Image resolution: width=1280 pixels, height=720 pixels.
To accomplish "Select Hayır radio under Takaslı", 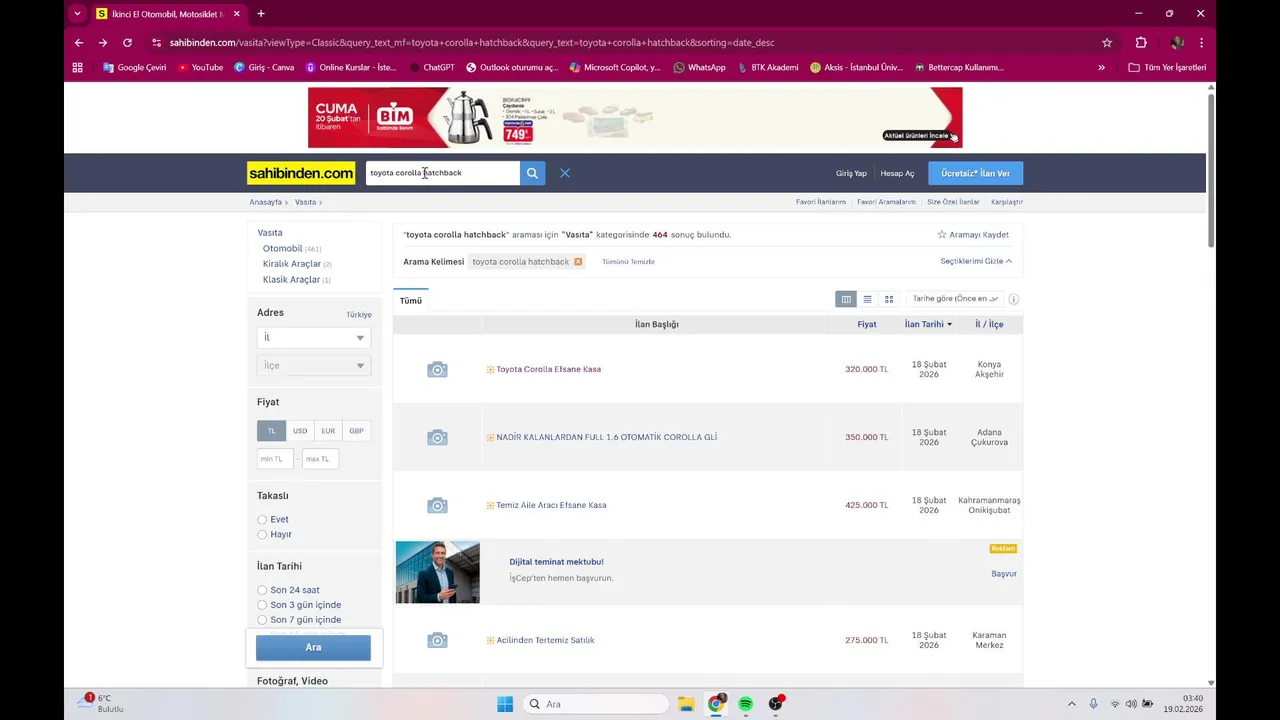I will click(x=262, y=535).
